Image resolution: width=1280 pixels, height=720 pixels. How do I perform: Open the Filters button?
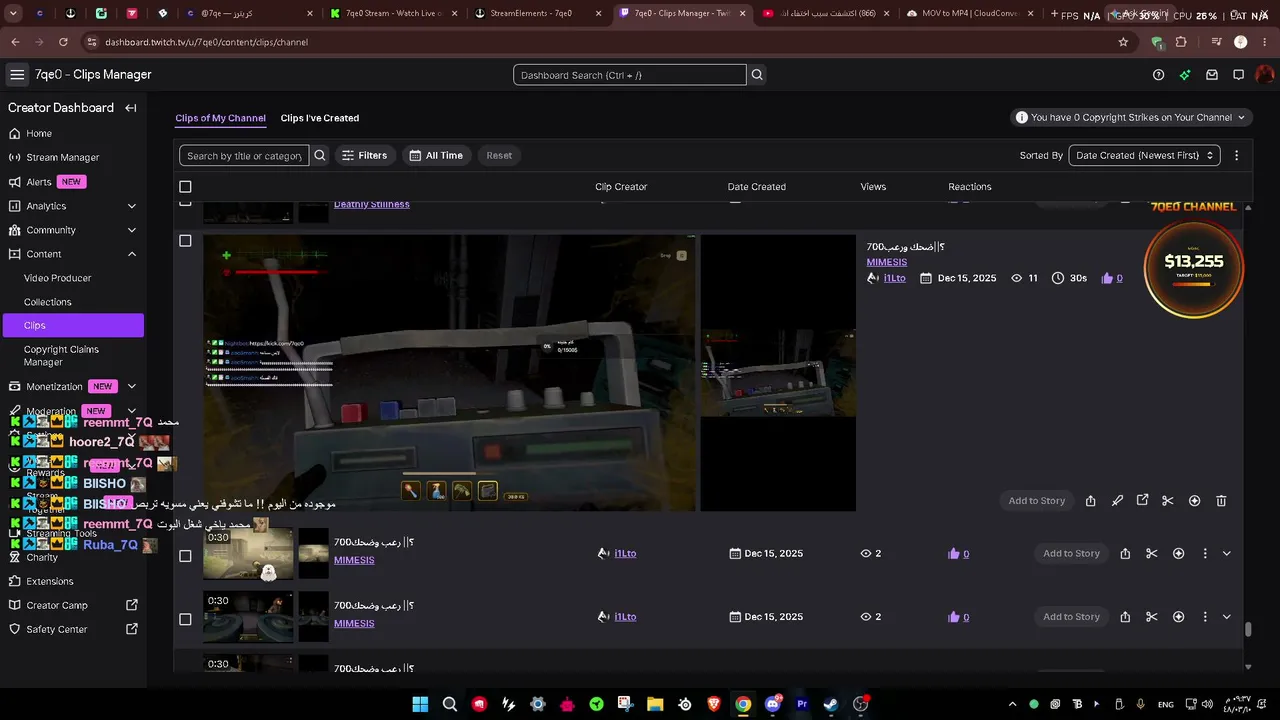click(x=364, y=155)
